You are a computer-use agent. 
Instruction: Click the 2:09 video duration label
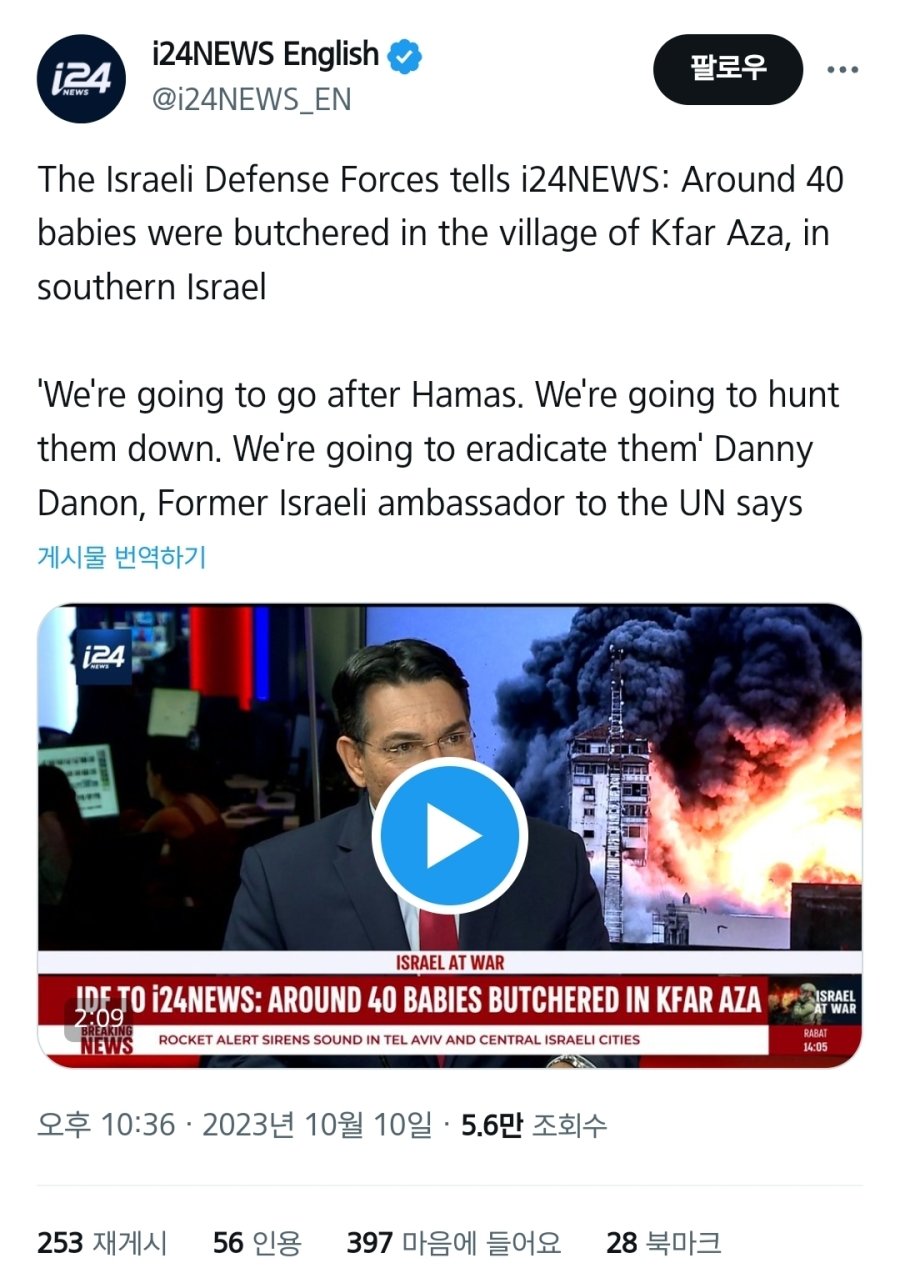[x=99, y=1018]
